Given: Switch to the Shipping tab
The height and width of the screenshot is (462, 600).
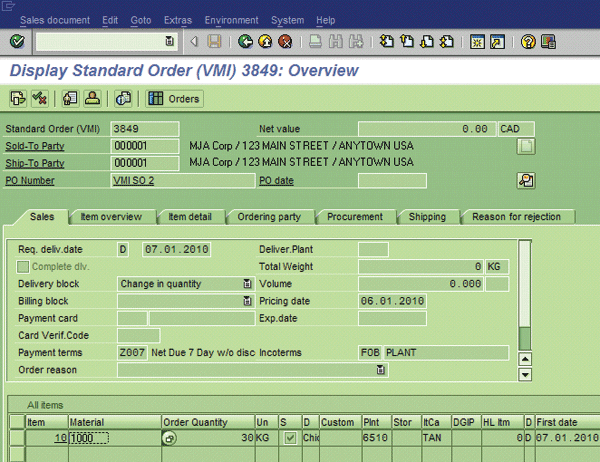Looking at the screenshot, I should click(427, 217).
